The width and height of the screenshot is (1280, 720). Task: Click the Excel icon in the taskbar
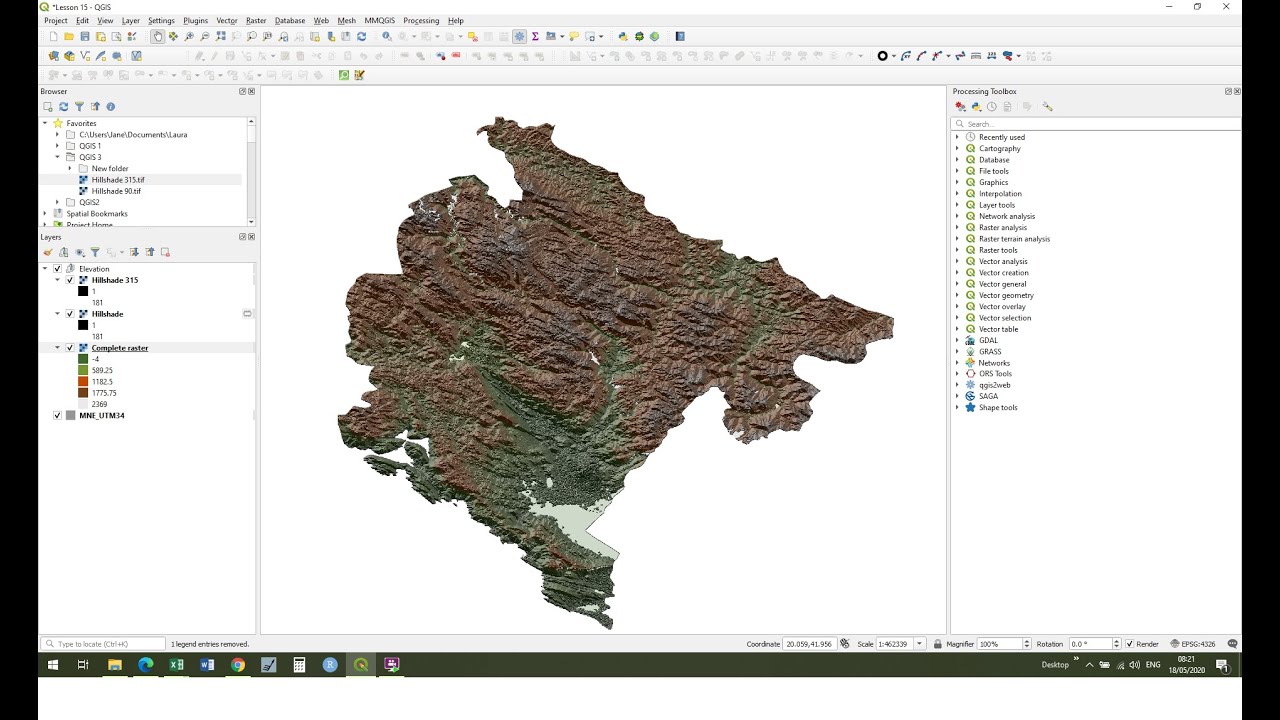[176, 665]
